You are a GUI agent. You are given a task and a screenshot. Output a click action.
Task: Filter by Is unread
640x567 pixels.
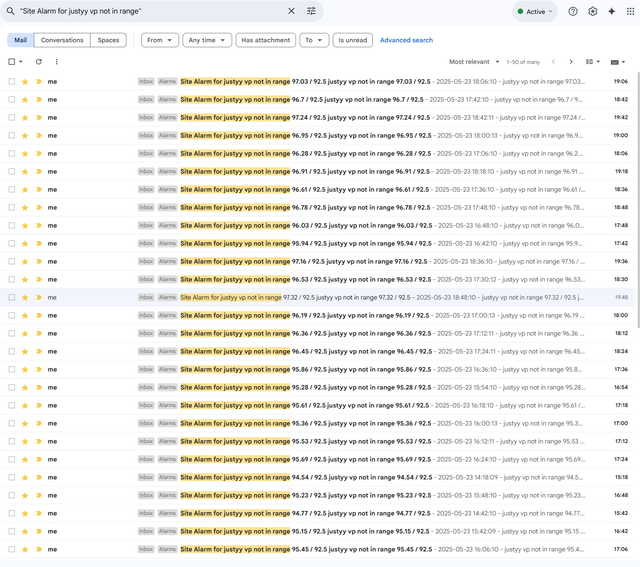353,40
